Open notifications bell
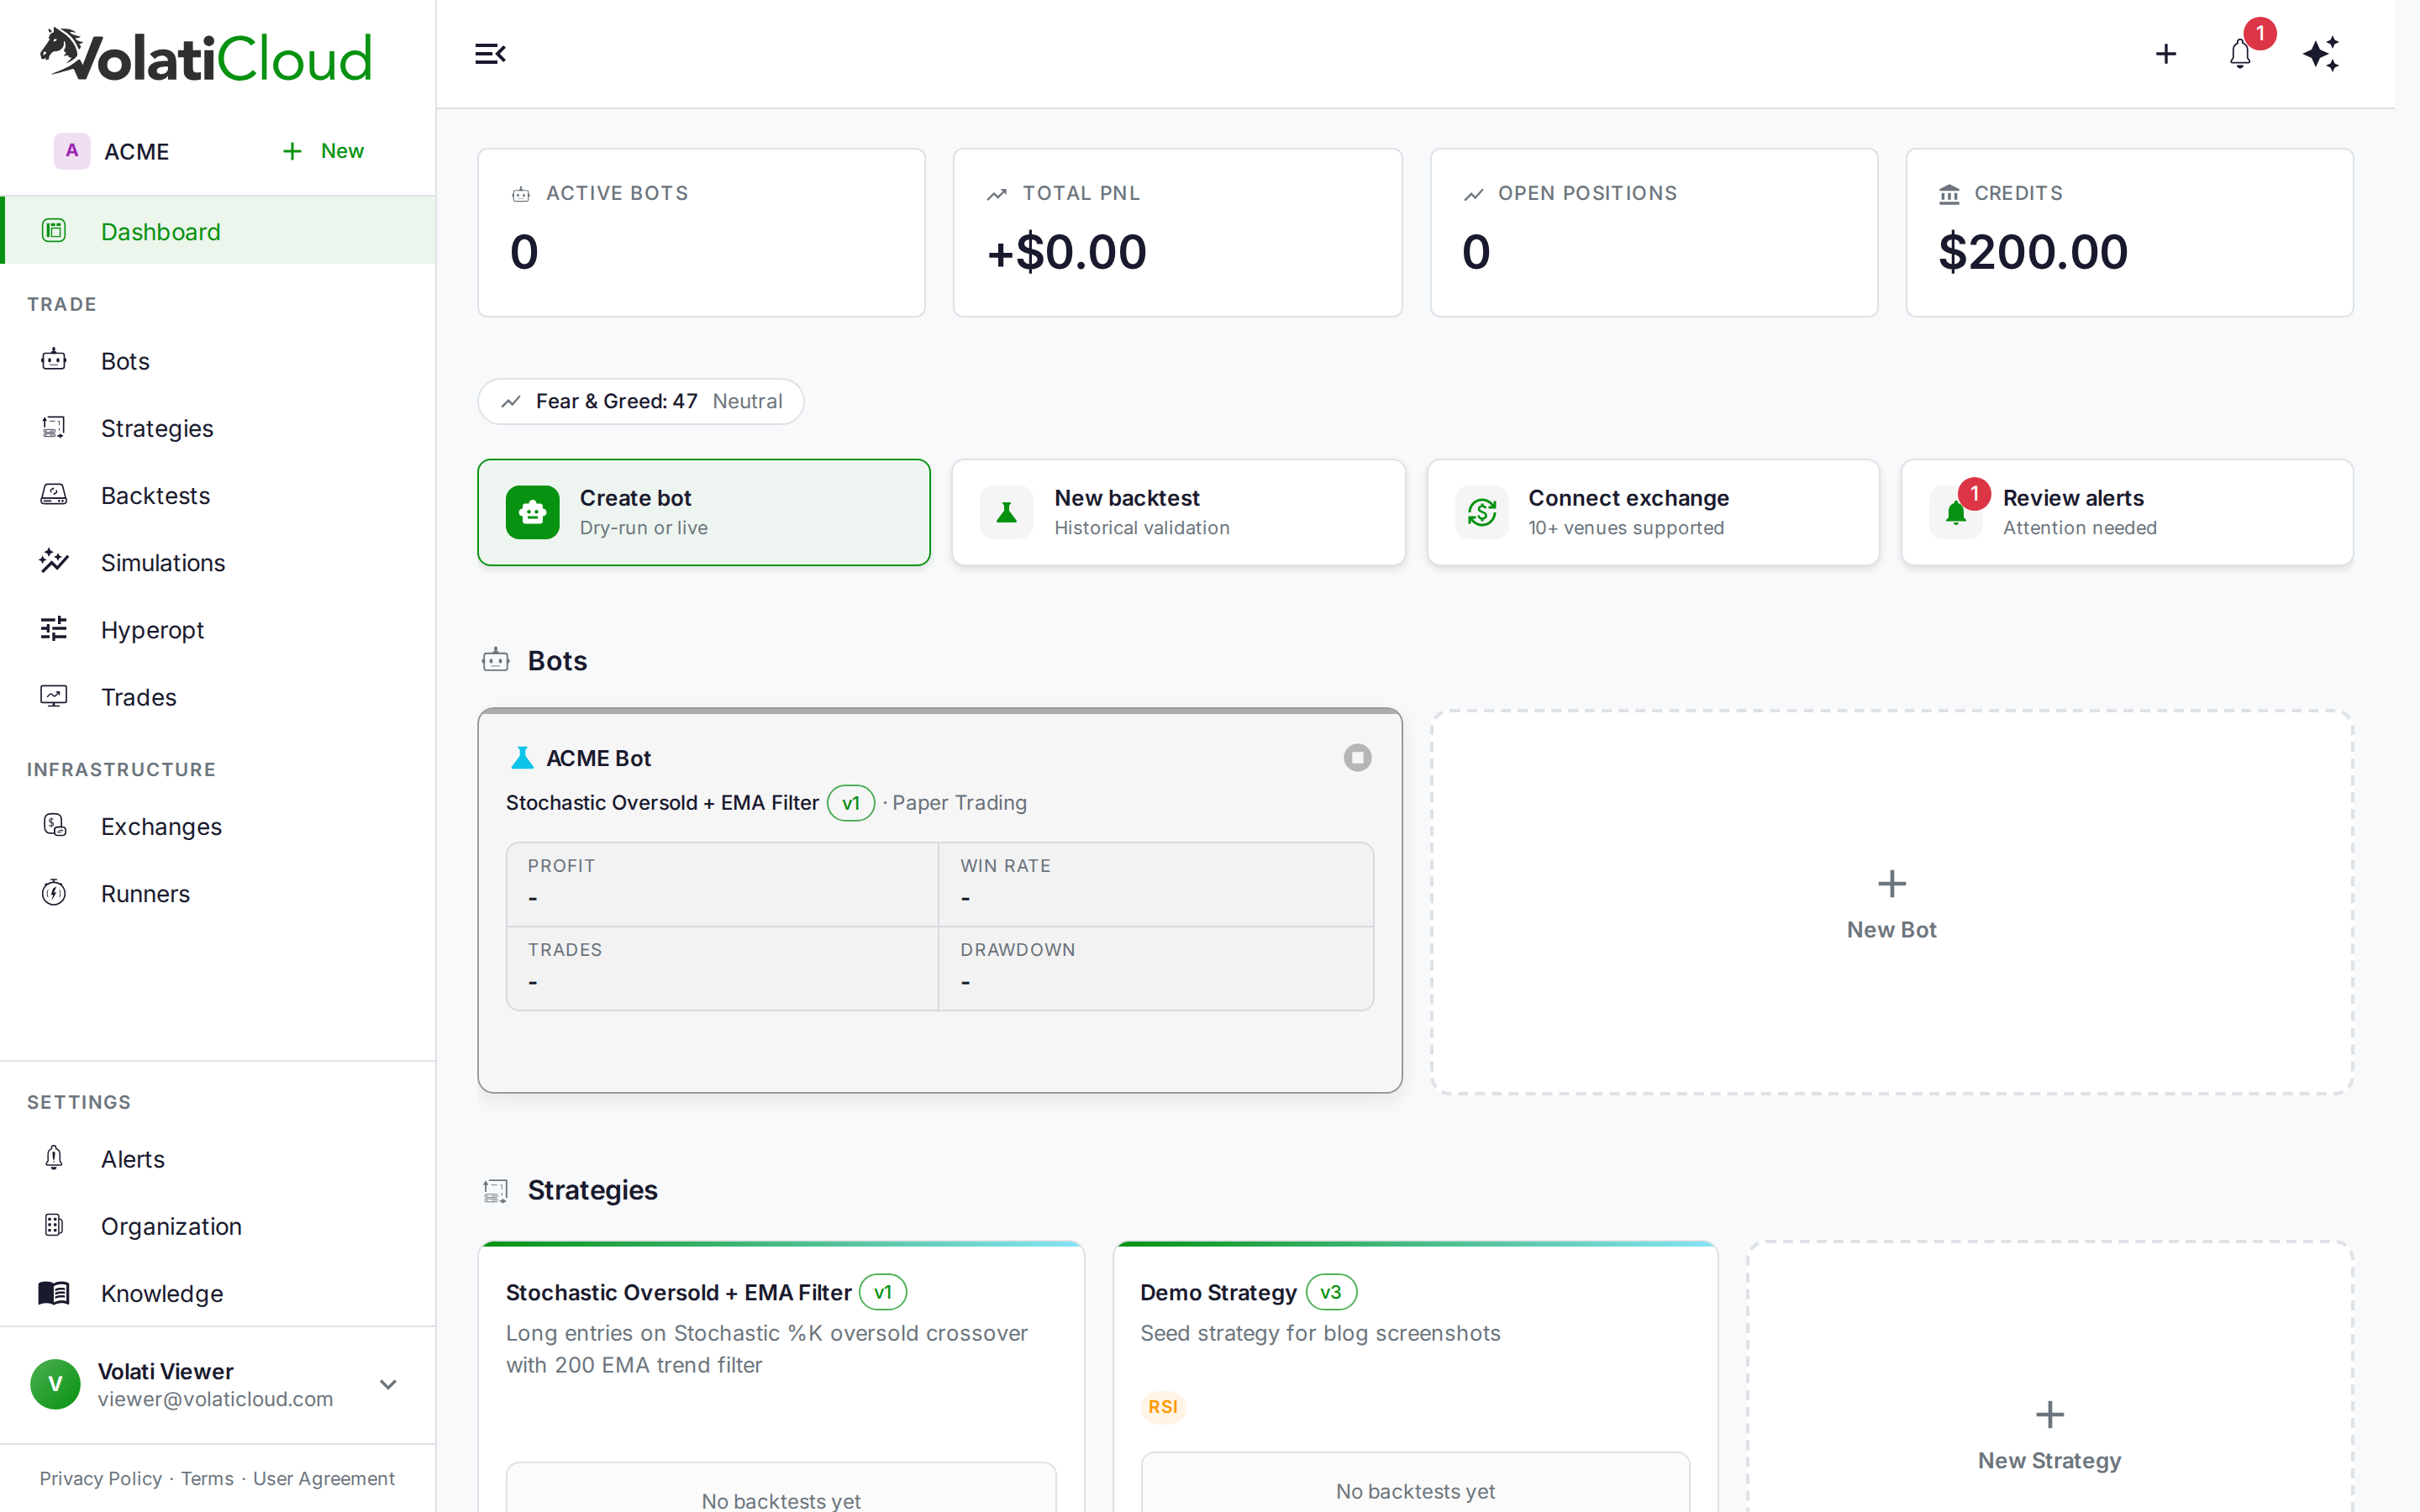2420x1512 pixels. pos(2240,54)
